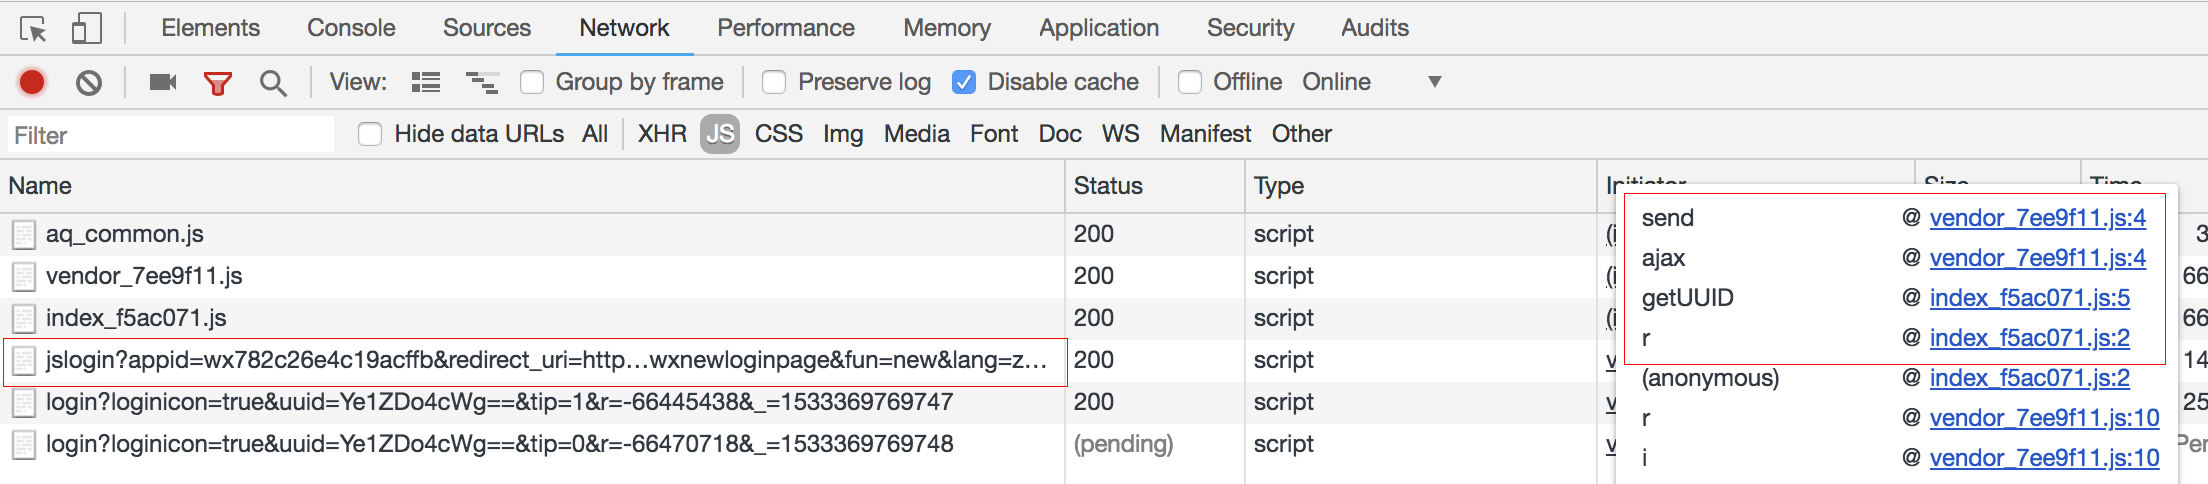Clear the network log with the clear icon

click(x=89, y=82)
